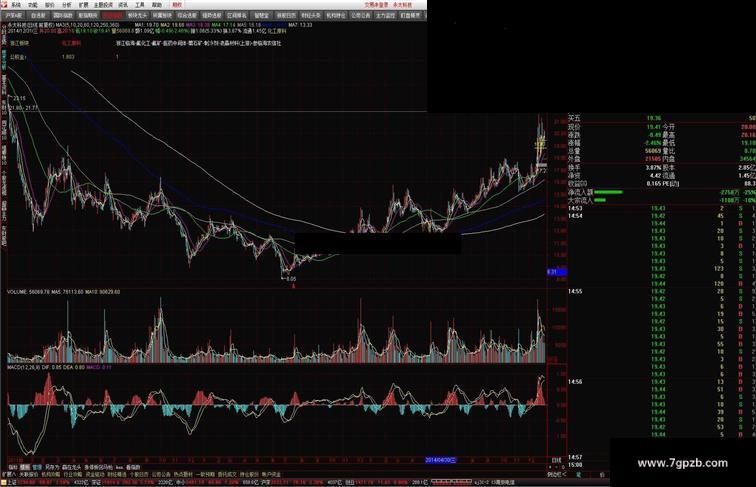Open the 扩展 menu in menu bar

click(83, 5)
